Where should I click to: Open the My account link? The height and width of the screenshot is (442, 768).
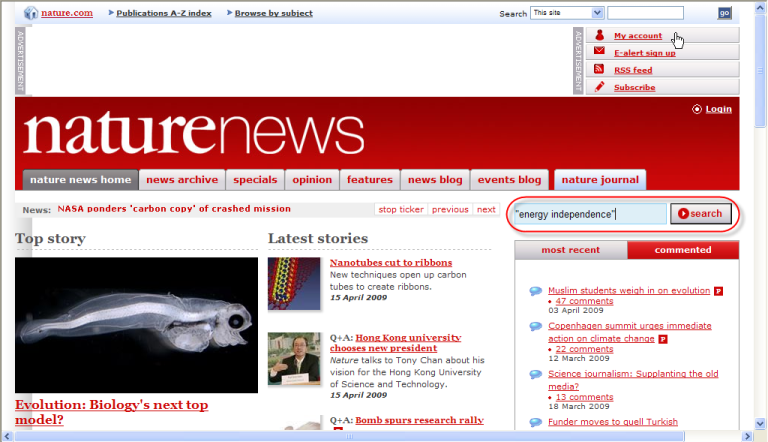(x=638, y=36)
